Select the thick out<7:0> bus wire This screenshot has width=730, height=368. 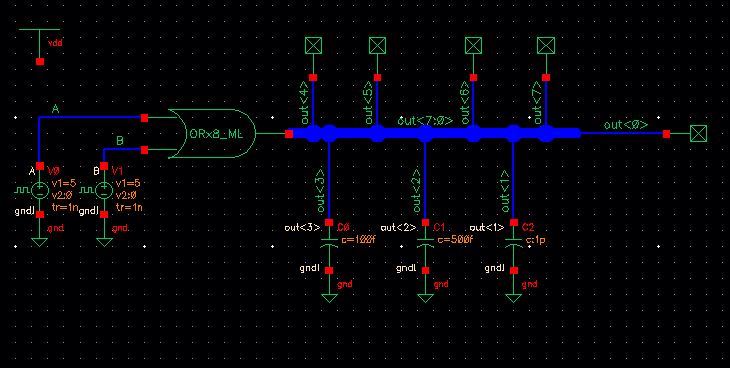coord(434,134)
